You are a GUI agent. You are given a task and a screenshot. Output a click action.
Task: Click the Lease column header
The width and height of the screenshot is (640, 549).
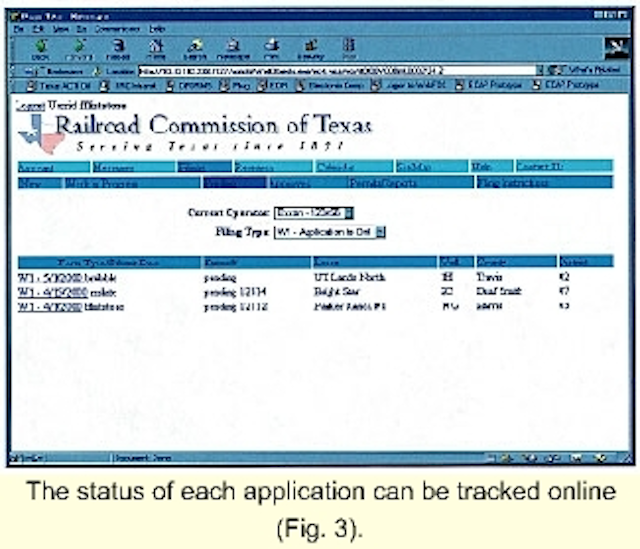[374, 262]
